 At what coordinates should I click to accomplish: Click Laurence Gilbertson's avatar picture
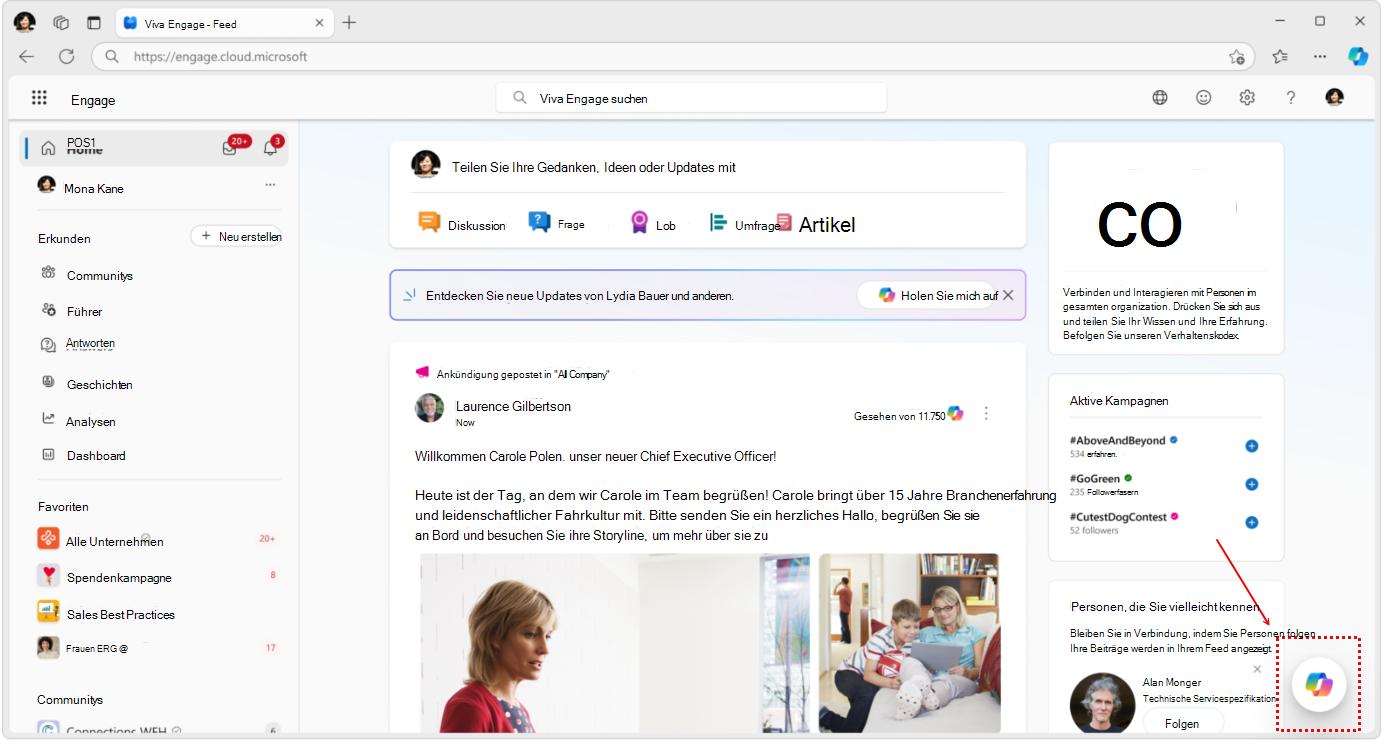(x=430, y=408)
